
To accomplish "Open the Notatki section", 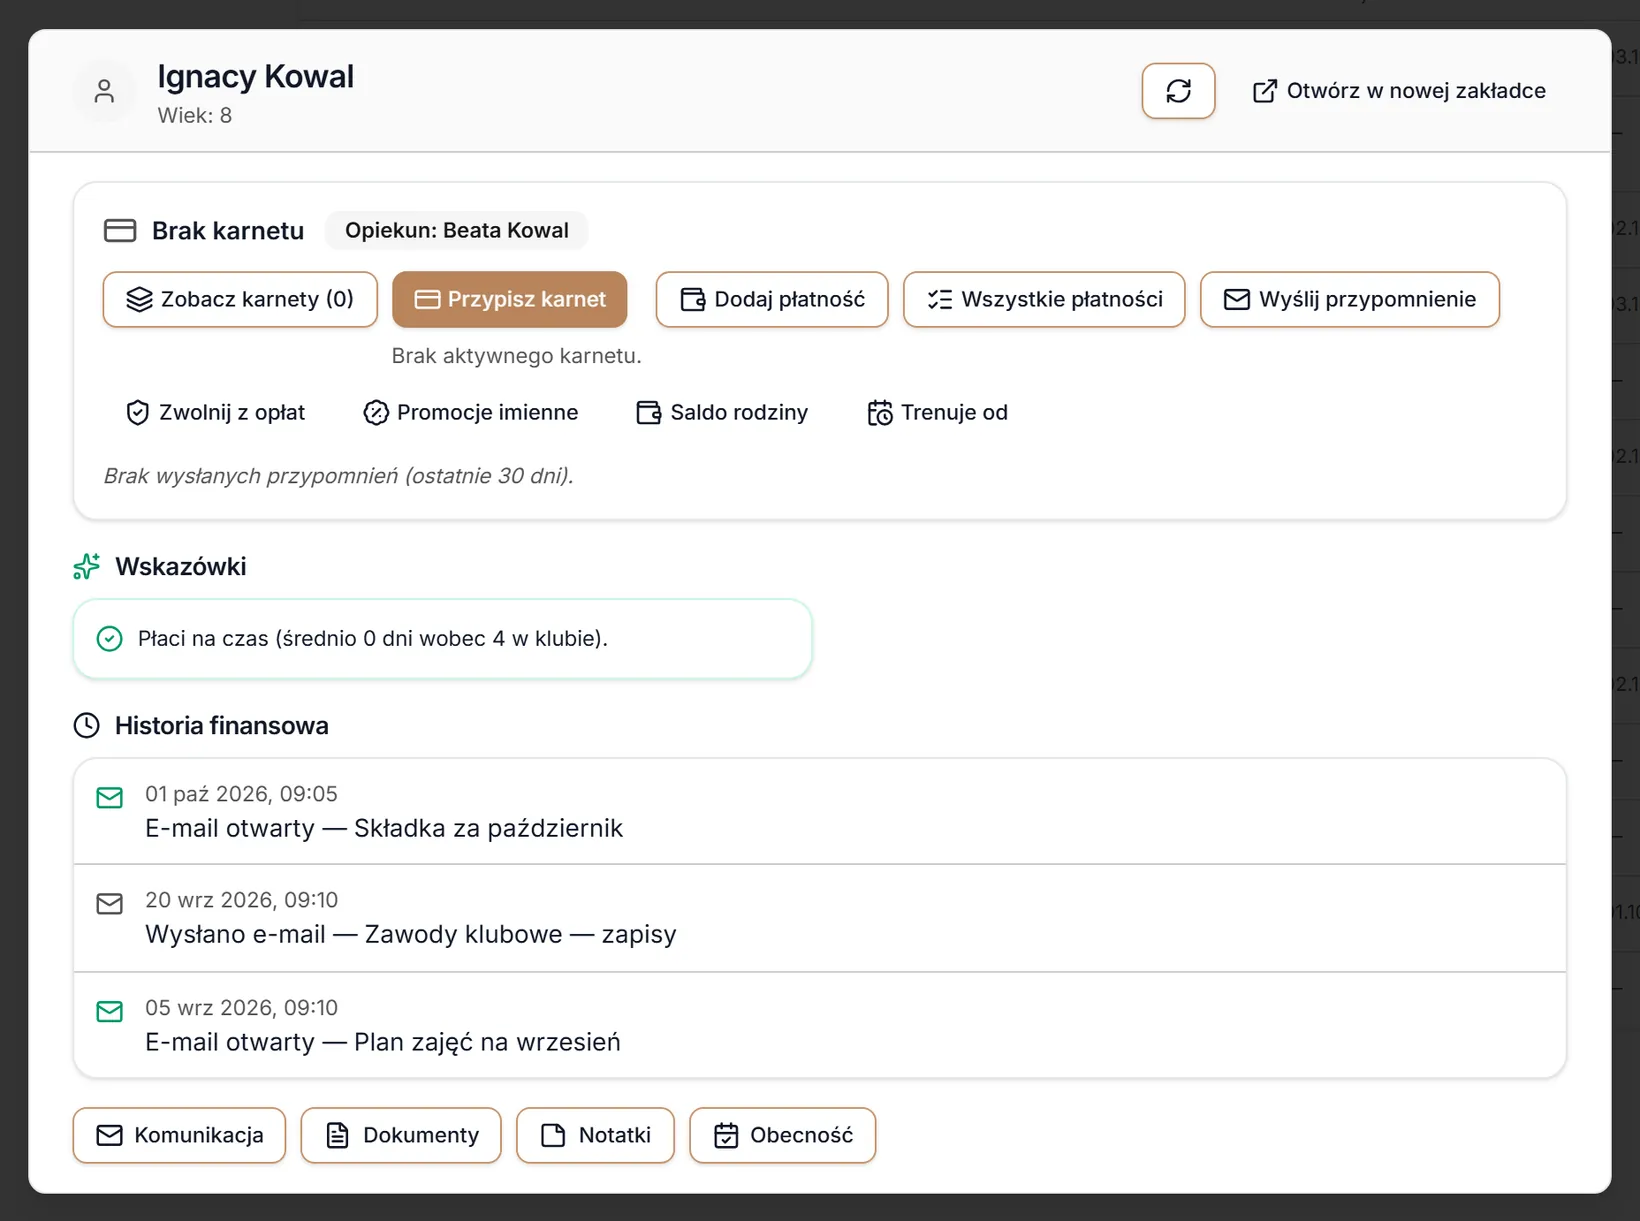I will click(x=595, y=1135).
